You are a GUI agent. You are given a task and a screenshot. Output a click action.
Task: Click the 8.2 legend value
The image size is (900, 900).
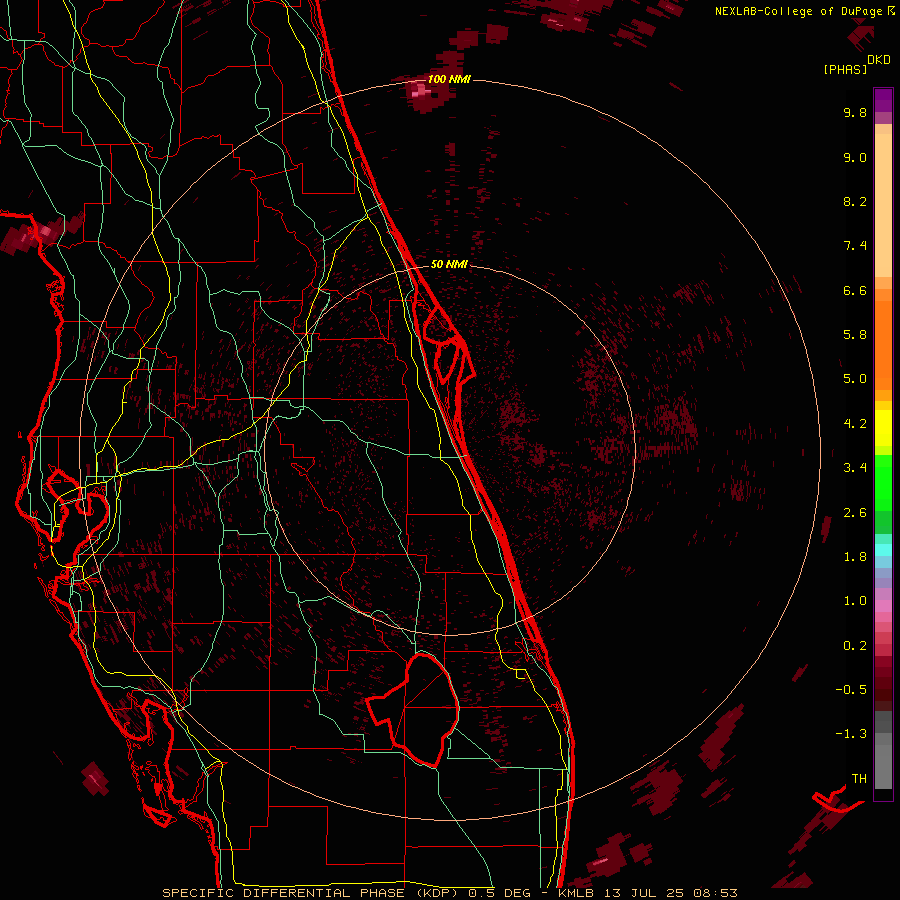(x=855, y=201)
